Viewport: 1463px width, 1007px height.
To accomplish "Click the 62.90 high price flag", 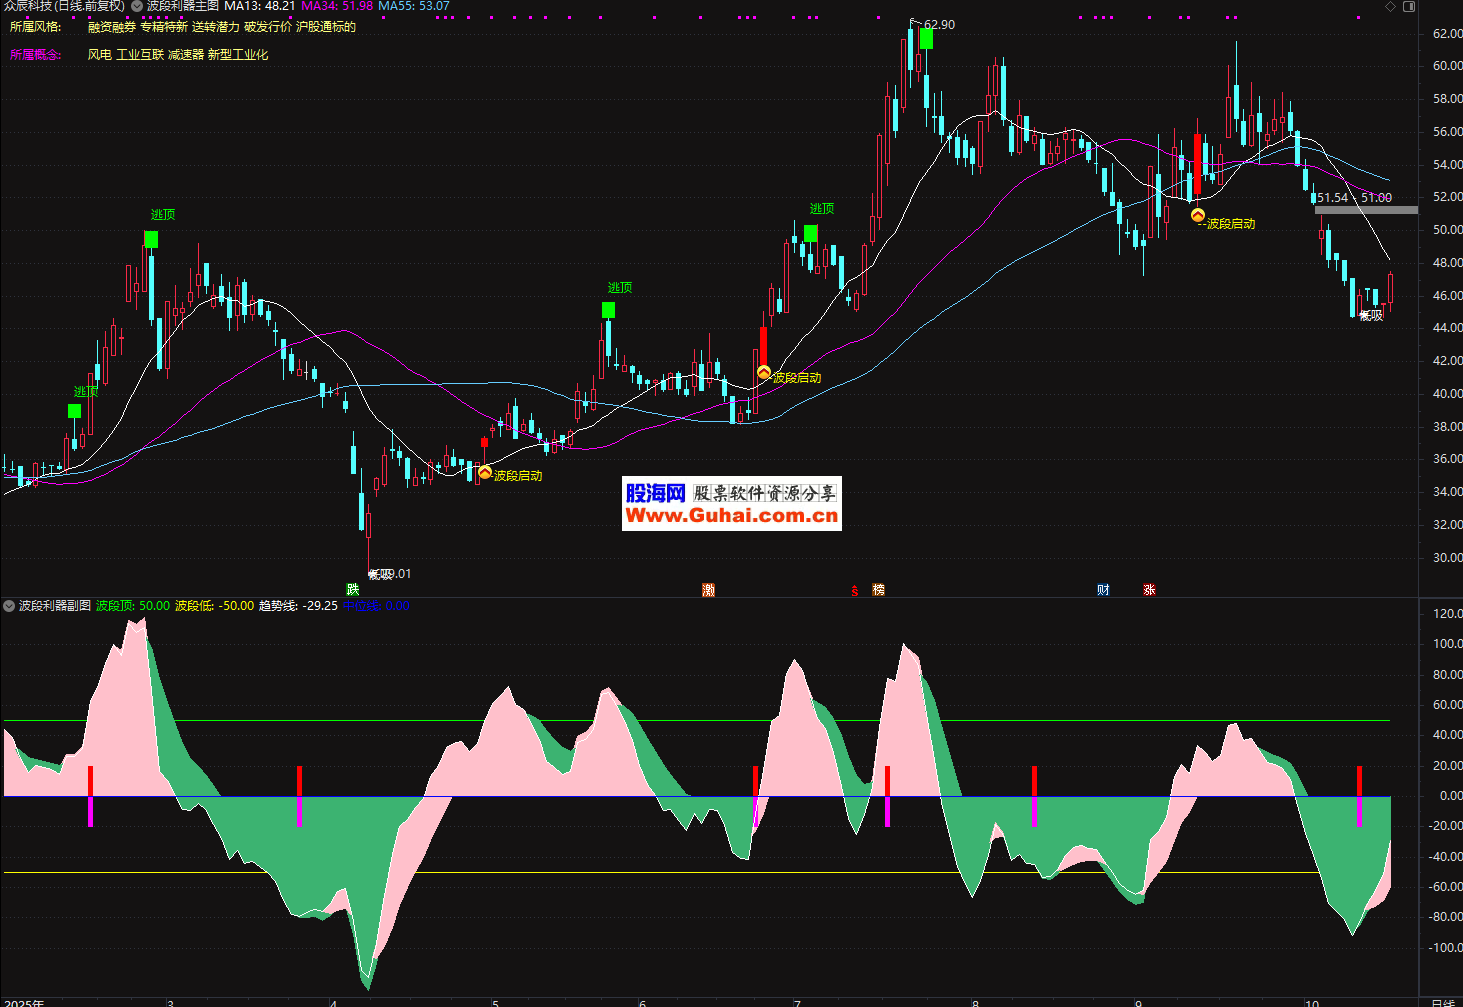I will (x=938, y=25).
